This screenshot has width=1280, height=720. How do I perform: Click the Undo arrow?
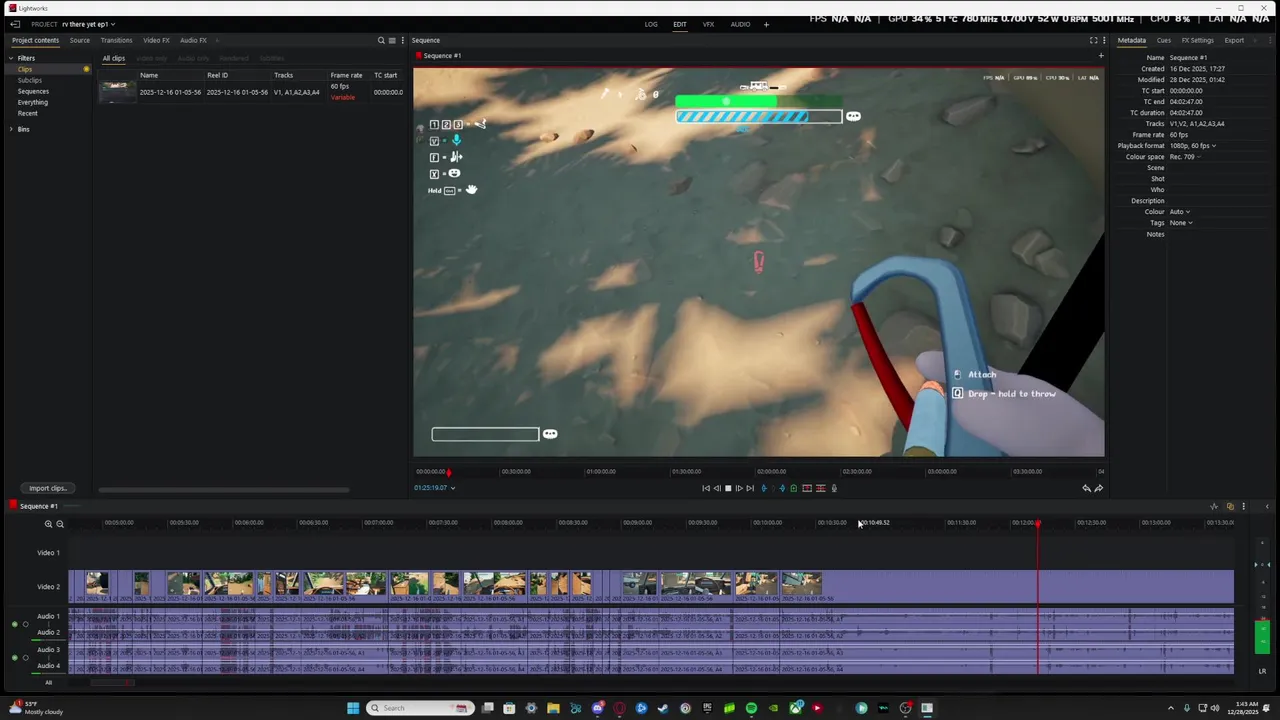click(x=1086, y=488)
